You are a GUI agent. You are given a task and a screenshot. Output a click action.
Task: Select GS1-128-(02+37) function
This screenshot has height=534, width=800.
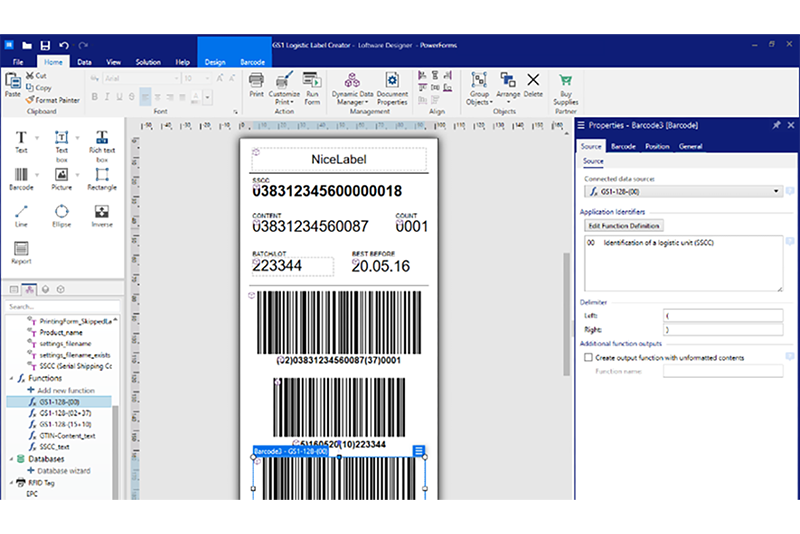[65, 413]
